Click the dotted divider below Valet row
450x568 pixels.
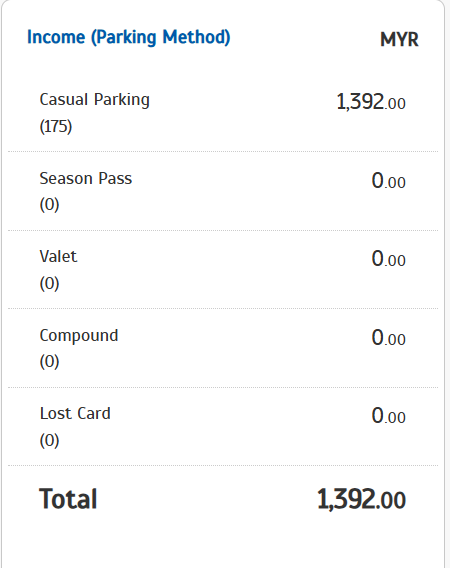[x=223, y=309]
